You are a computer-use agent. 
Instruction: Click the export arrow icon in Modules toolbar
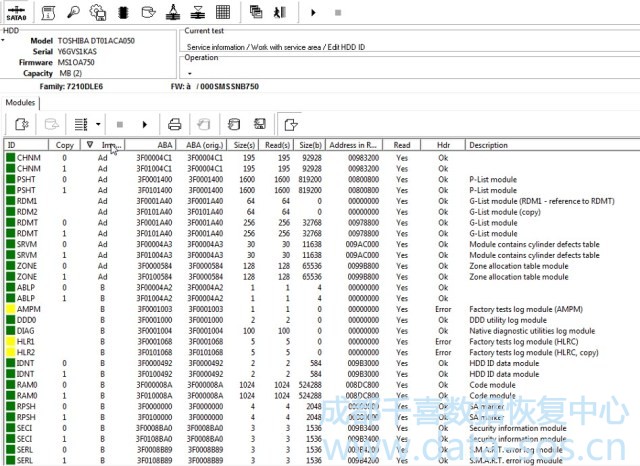(x=290, y=125)
